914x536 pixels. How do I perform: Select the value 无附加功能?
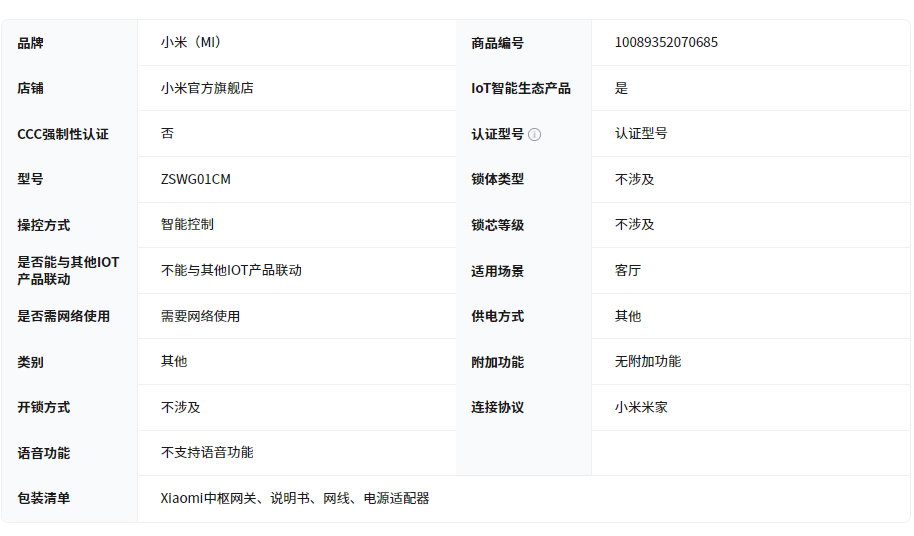tap(648, 361)
